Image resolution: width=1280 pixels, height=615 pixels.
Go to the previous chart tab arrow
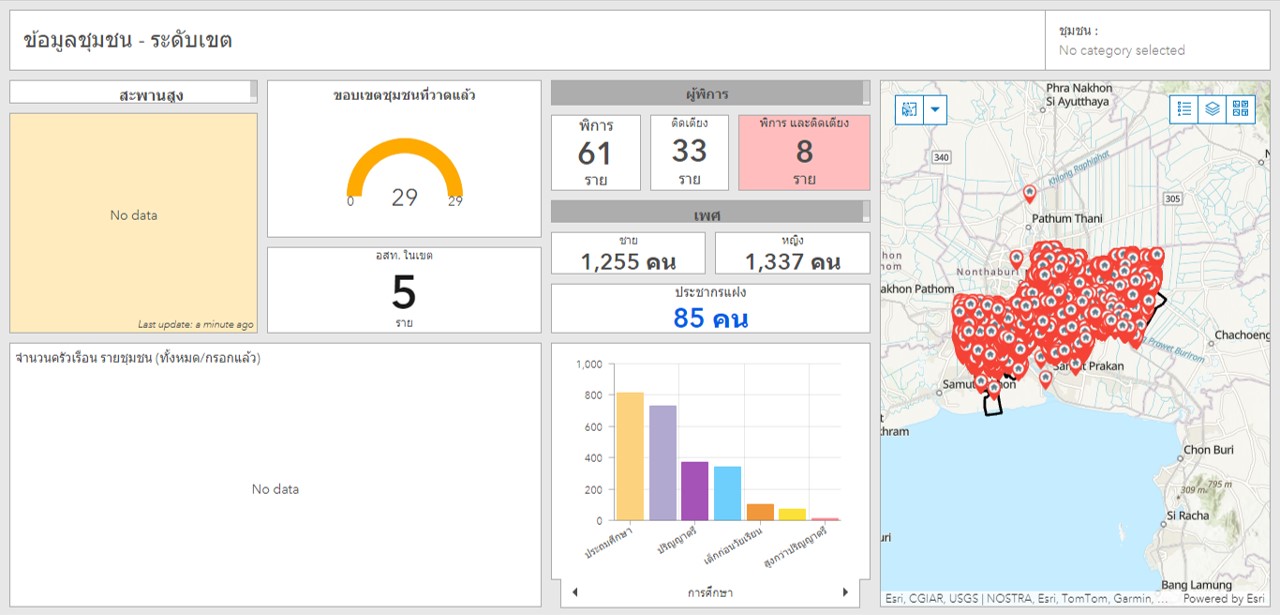pos(574,592)
